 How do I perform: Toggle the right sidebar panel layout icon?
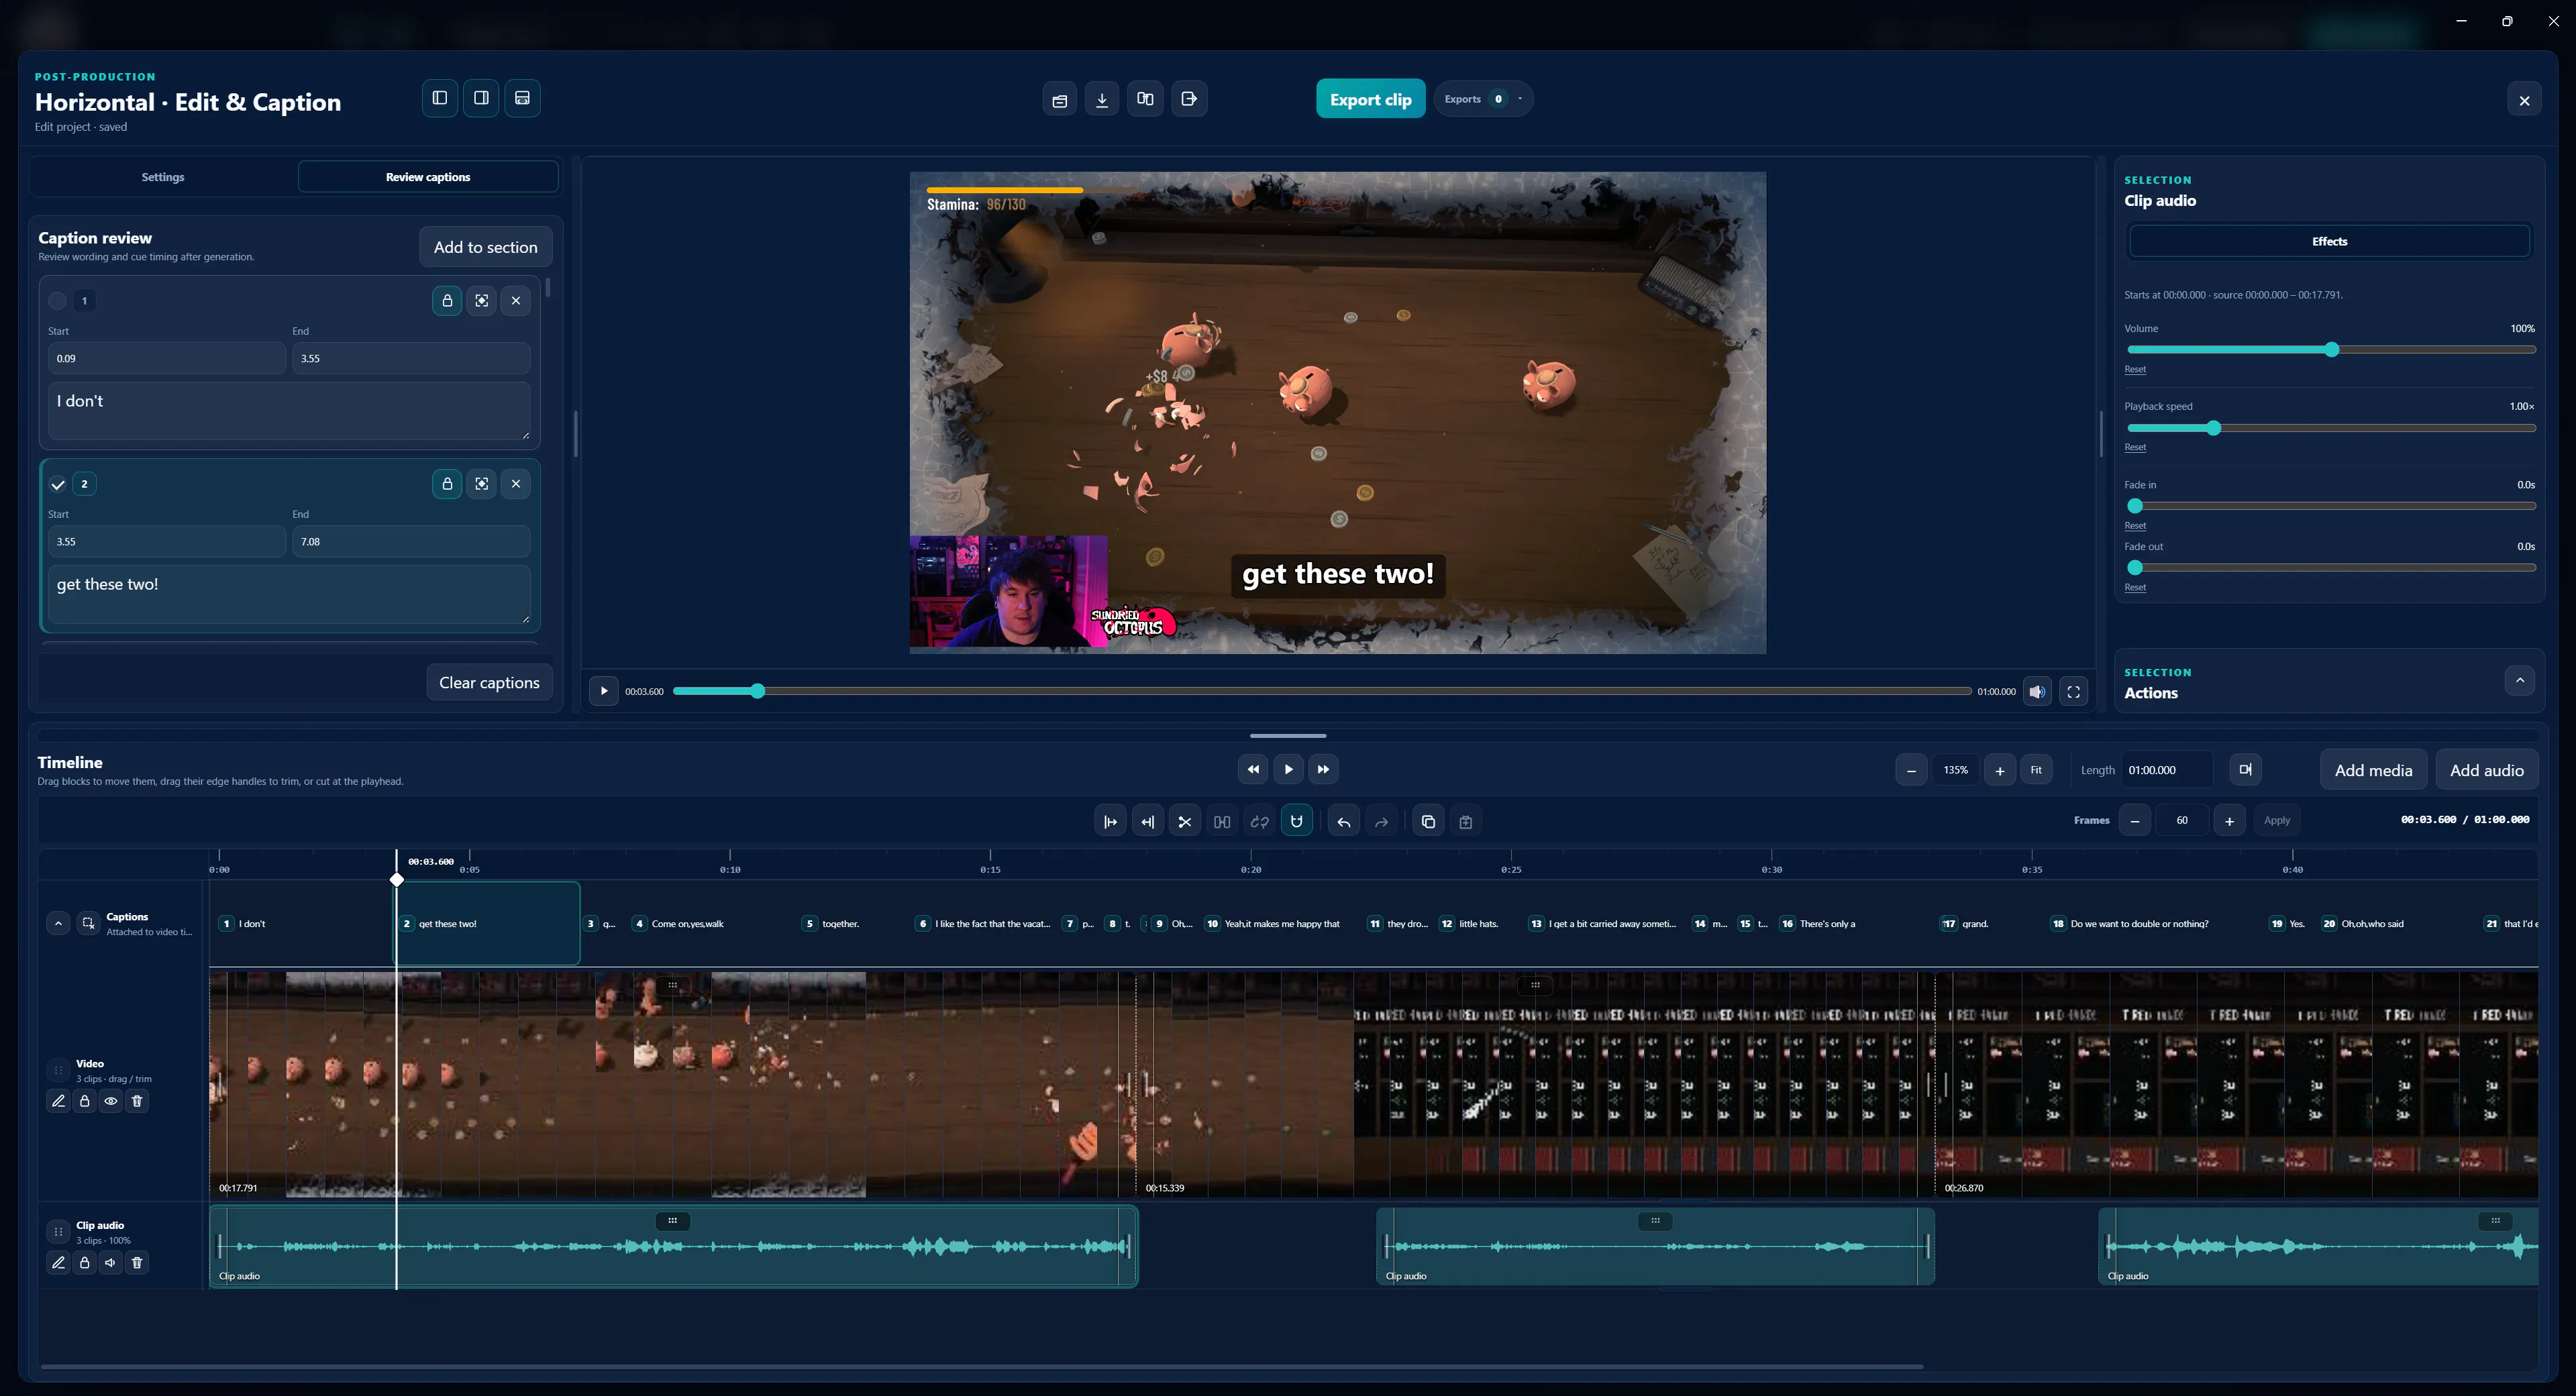pyautogui.click(x=481, y=98)
